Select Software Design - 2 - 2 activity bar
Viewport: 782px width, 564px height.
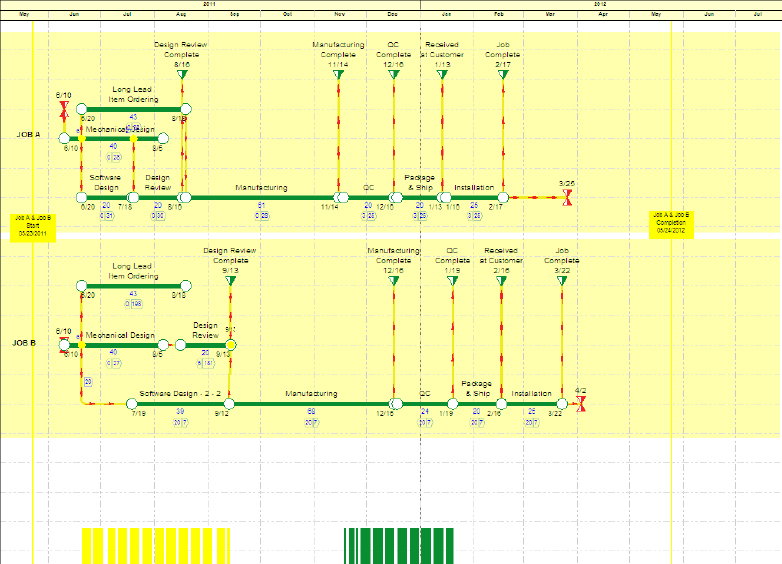[x=180, y=403]
